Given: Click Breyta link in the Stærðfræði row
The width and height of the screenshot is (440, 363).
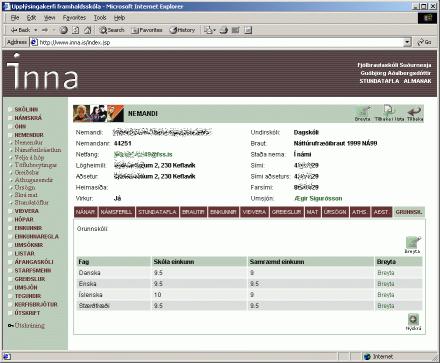Looking at the screenshot, I should (x=386, y=306).
